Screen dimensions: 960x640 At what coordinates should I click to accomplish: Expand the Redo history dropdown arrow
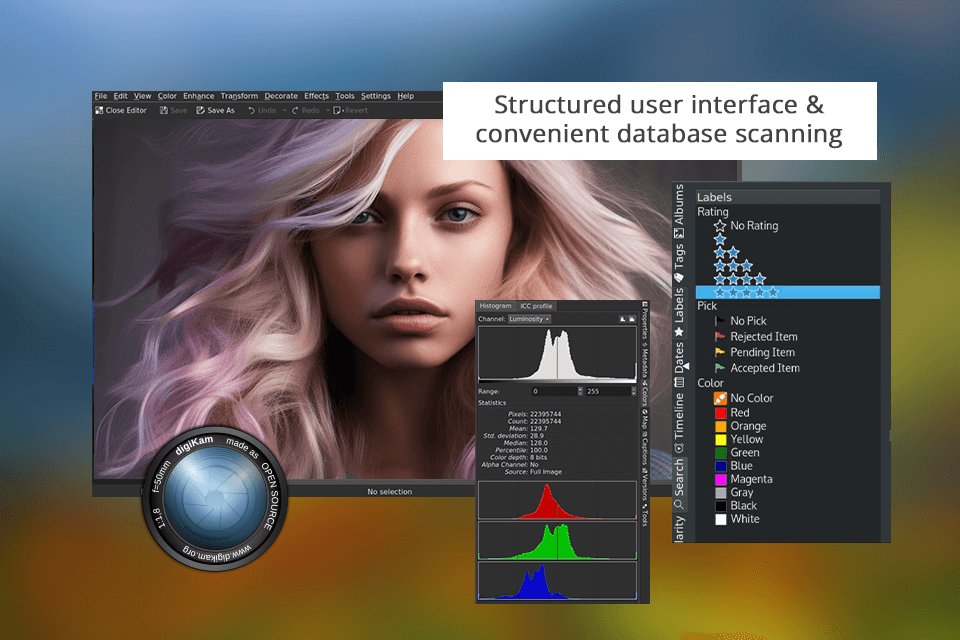coord(327,110)
